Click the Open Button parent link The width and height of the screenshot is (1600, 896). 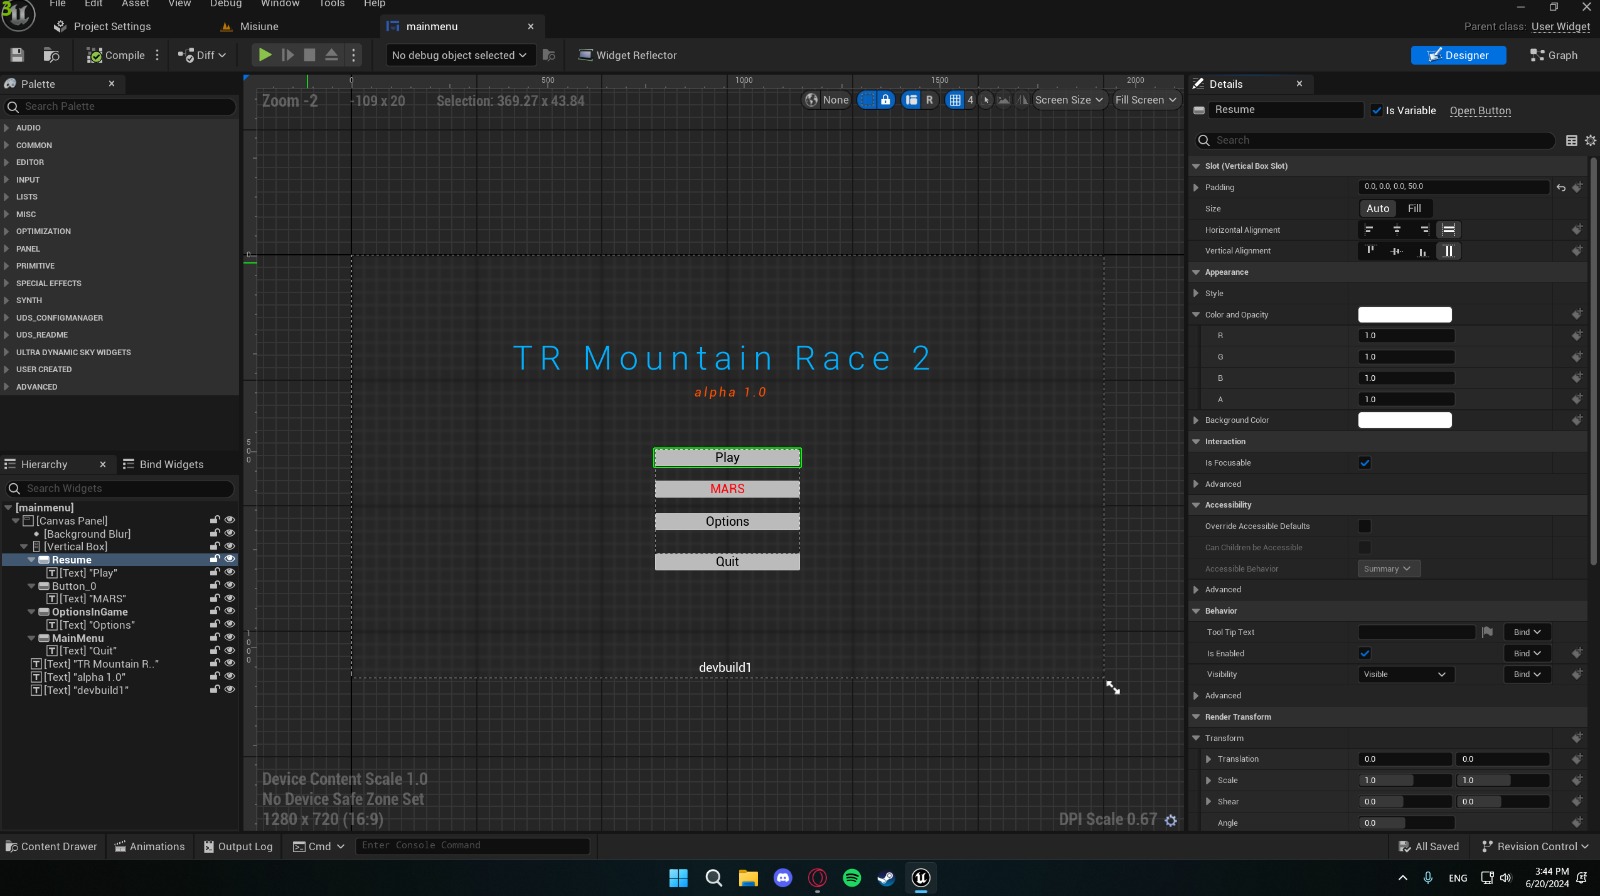tap(1480, 111)
